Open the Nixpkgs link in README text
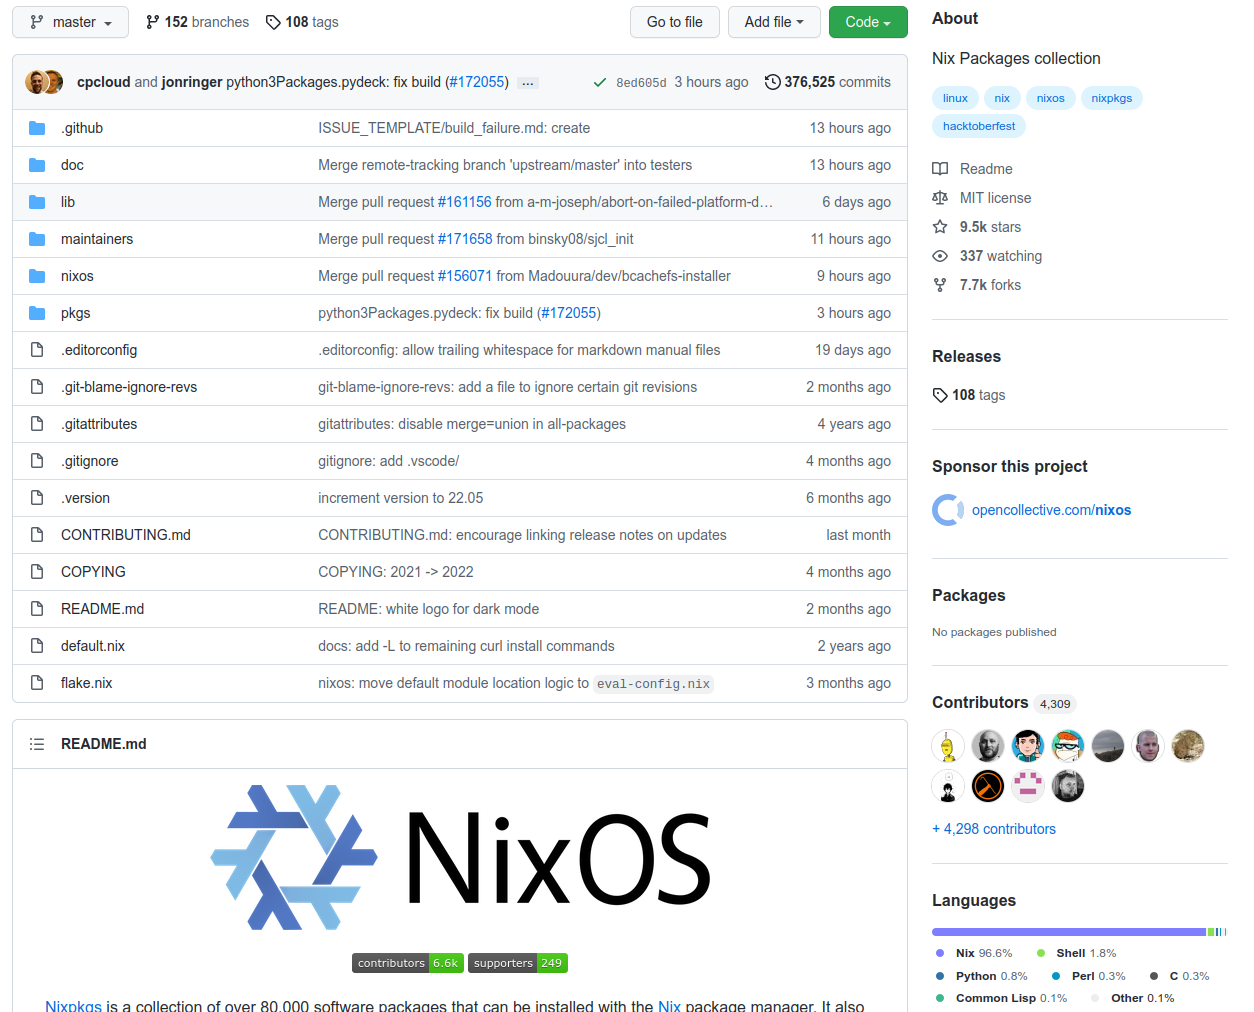The width and height of the screenshot is (1254, 1012). point(73,1004)
